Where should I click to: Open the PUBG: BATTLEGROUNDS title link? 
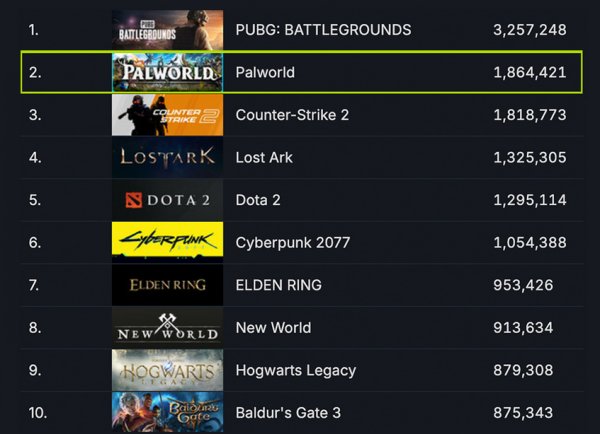tap(323, 30)
